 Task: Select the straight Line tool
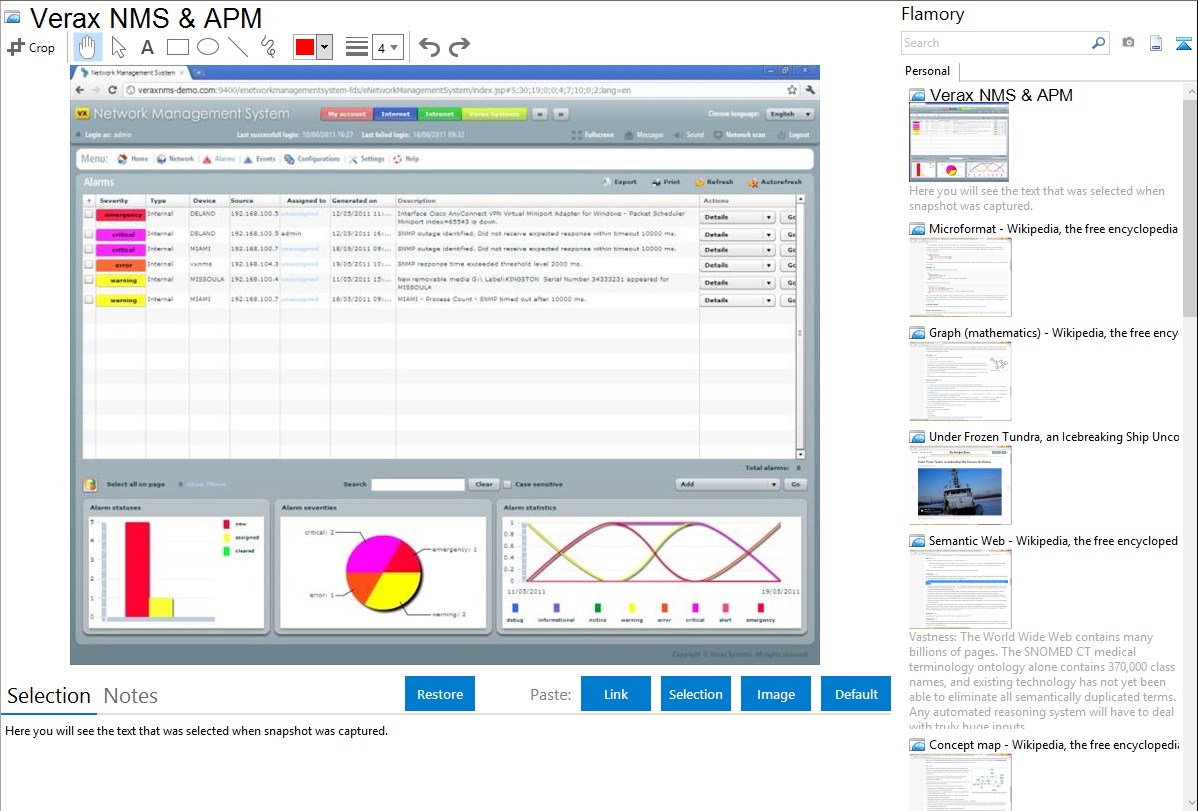[x=236, y=46]
